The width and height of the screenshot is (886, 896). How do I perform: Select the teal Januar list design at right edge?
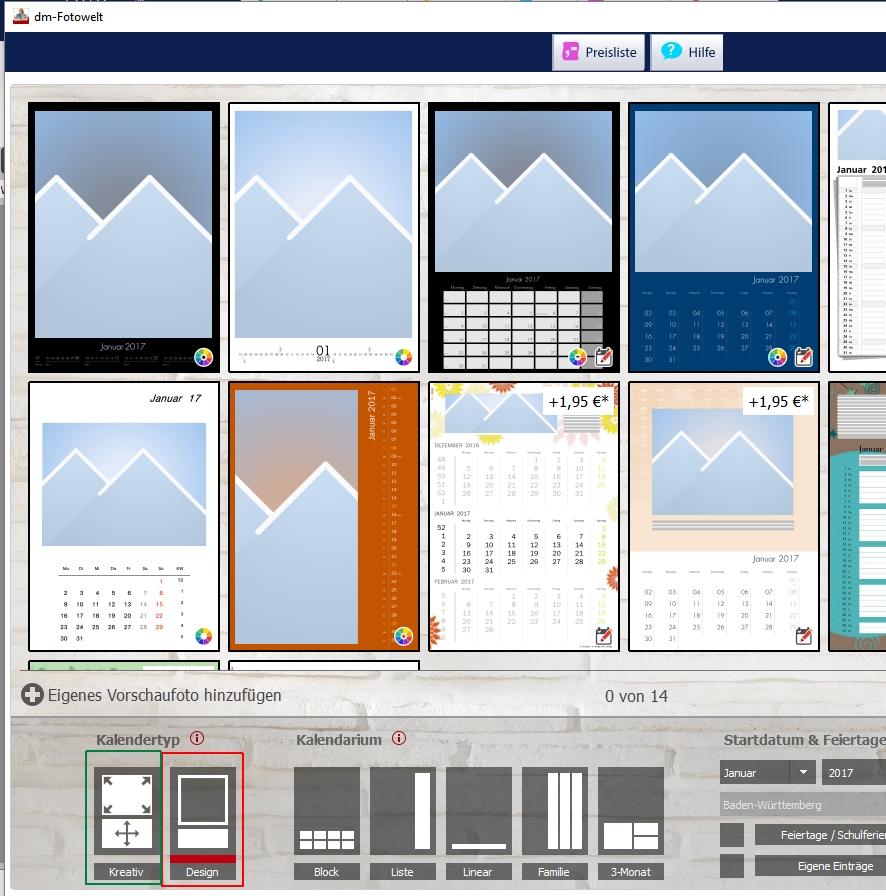coord(857,517)
